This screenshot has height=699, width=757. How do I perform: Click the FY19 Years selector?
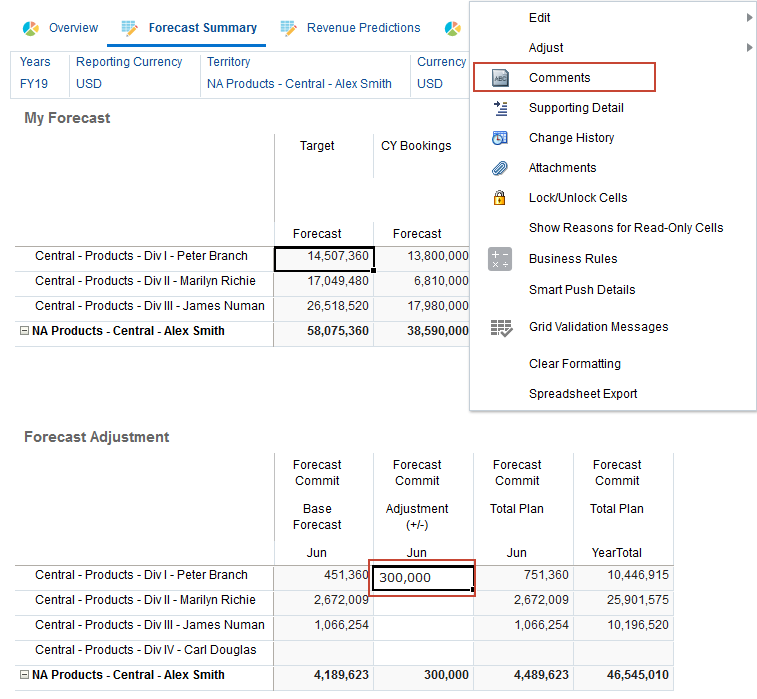point(34,84)
